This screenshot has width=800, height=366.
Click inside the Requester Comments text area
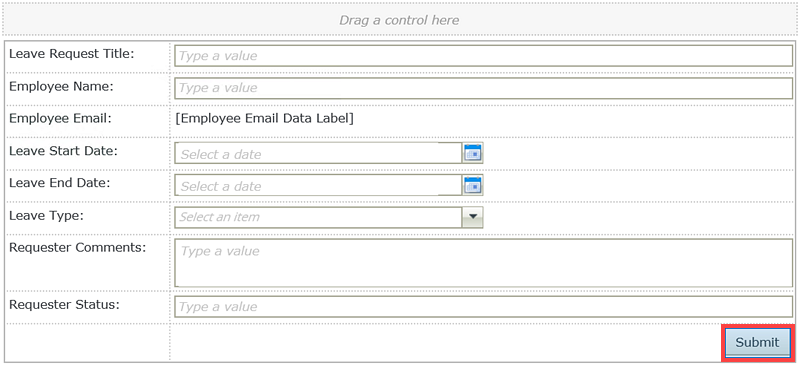[483, 263]
